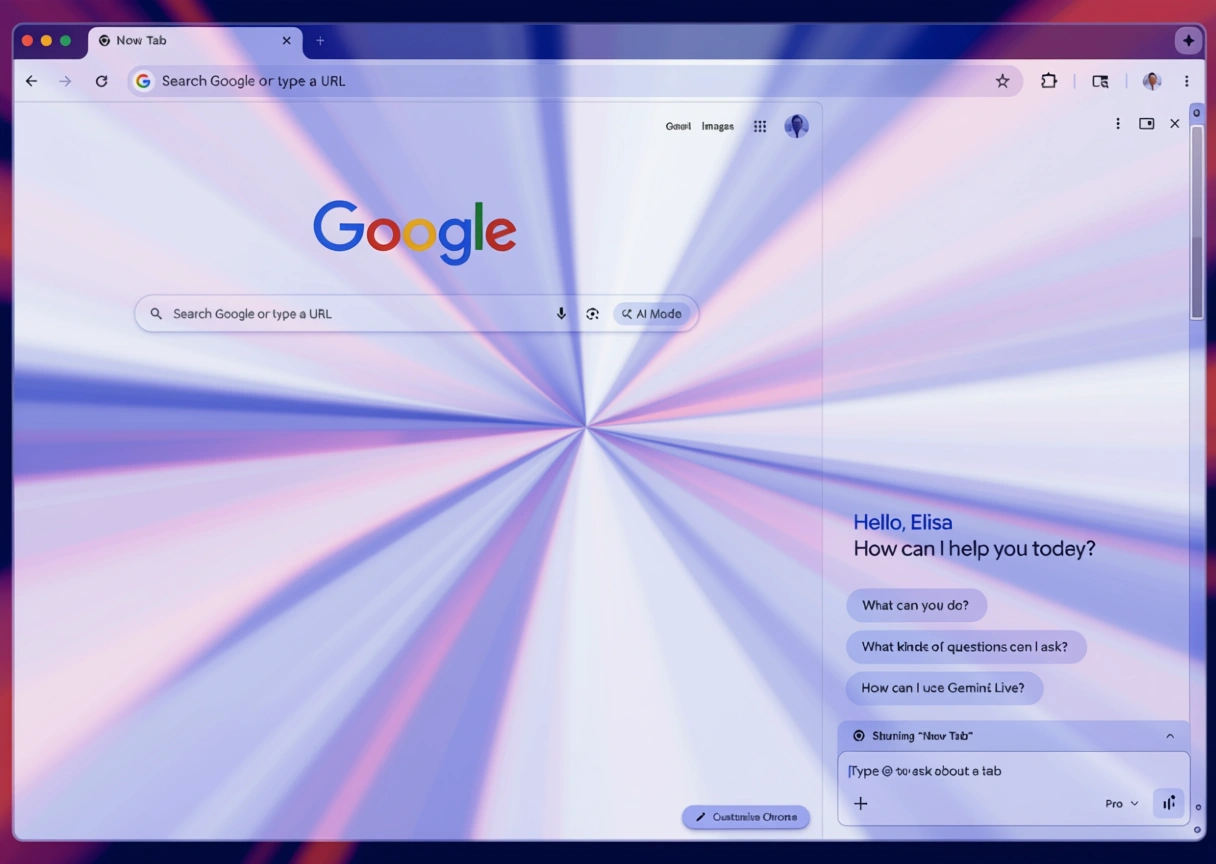Click the add attachment plus icon

click(860, 803)
